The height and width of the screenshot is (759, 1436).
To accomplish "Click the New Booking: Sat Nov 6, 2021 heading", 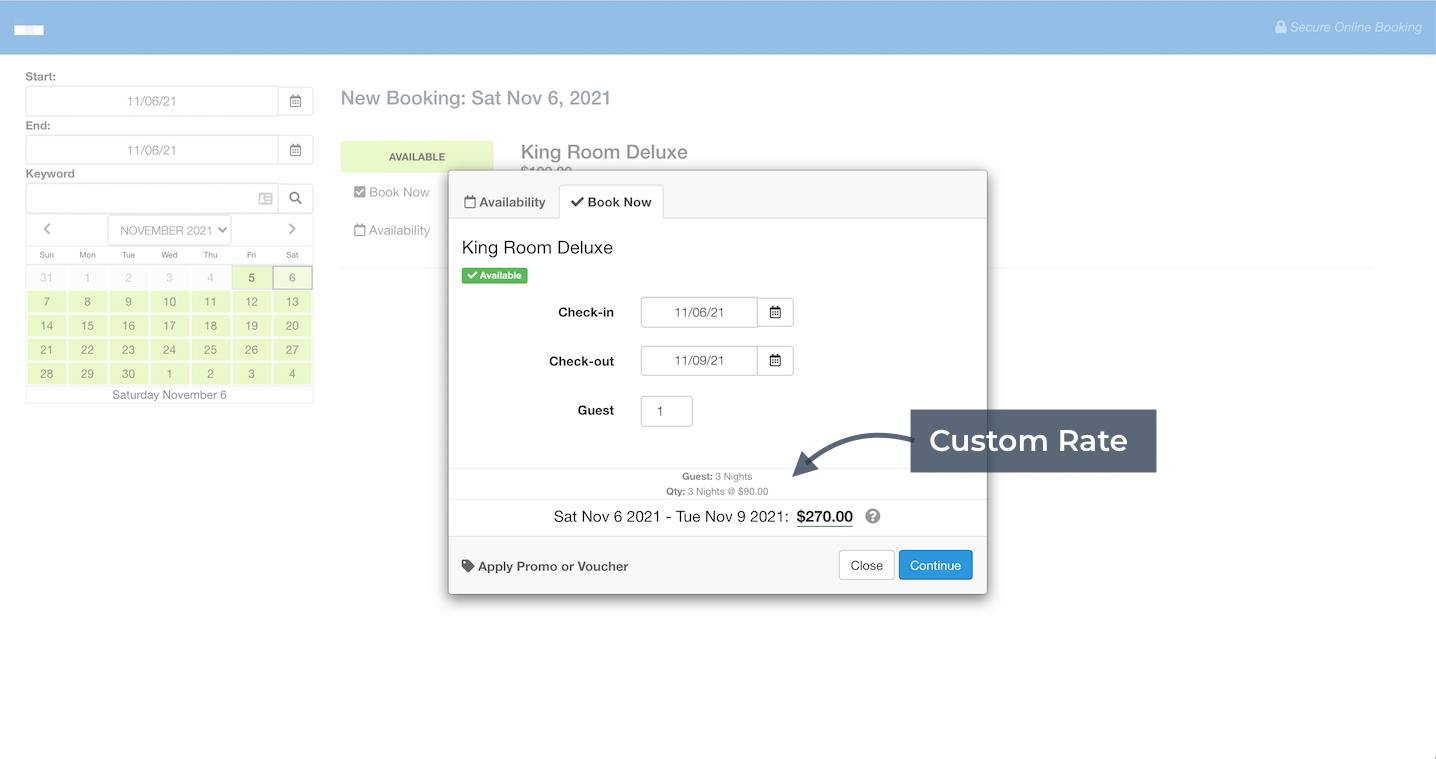I will point(476,98).
